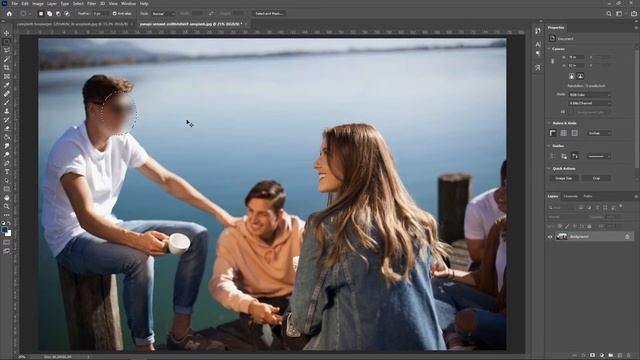
Task: Select the Horizontal Type tool
Action: pos(7,172)
